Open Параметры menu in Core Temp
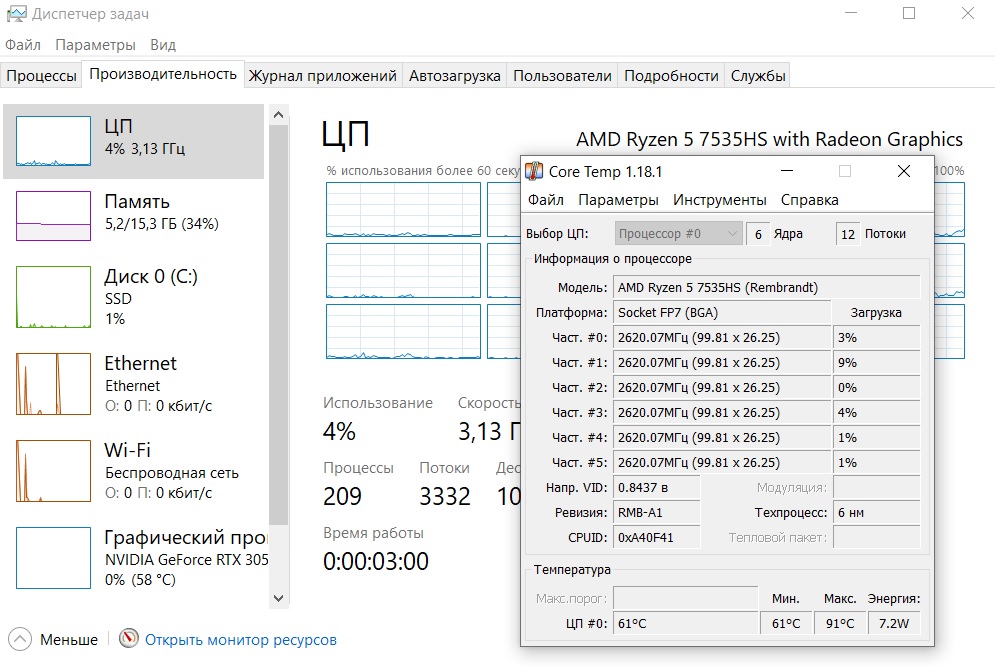The image size is (995, 667). pyautogui.click(x=618, y=200)
